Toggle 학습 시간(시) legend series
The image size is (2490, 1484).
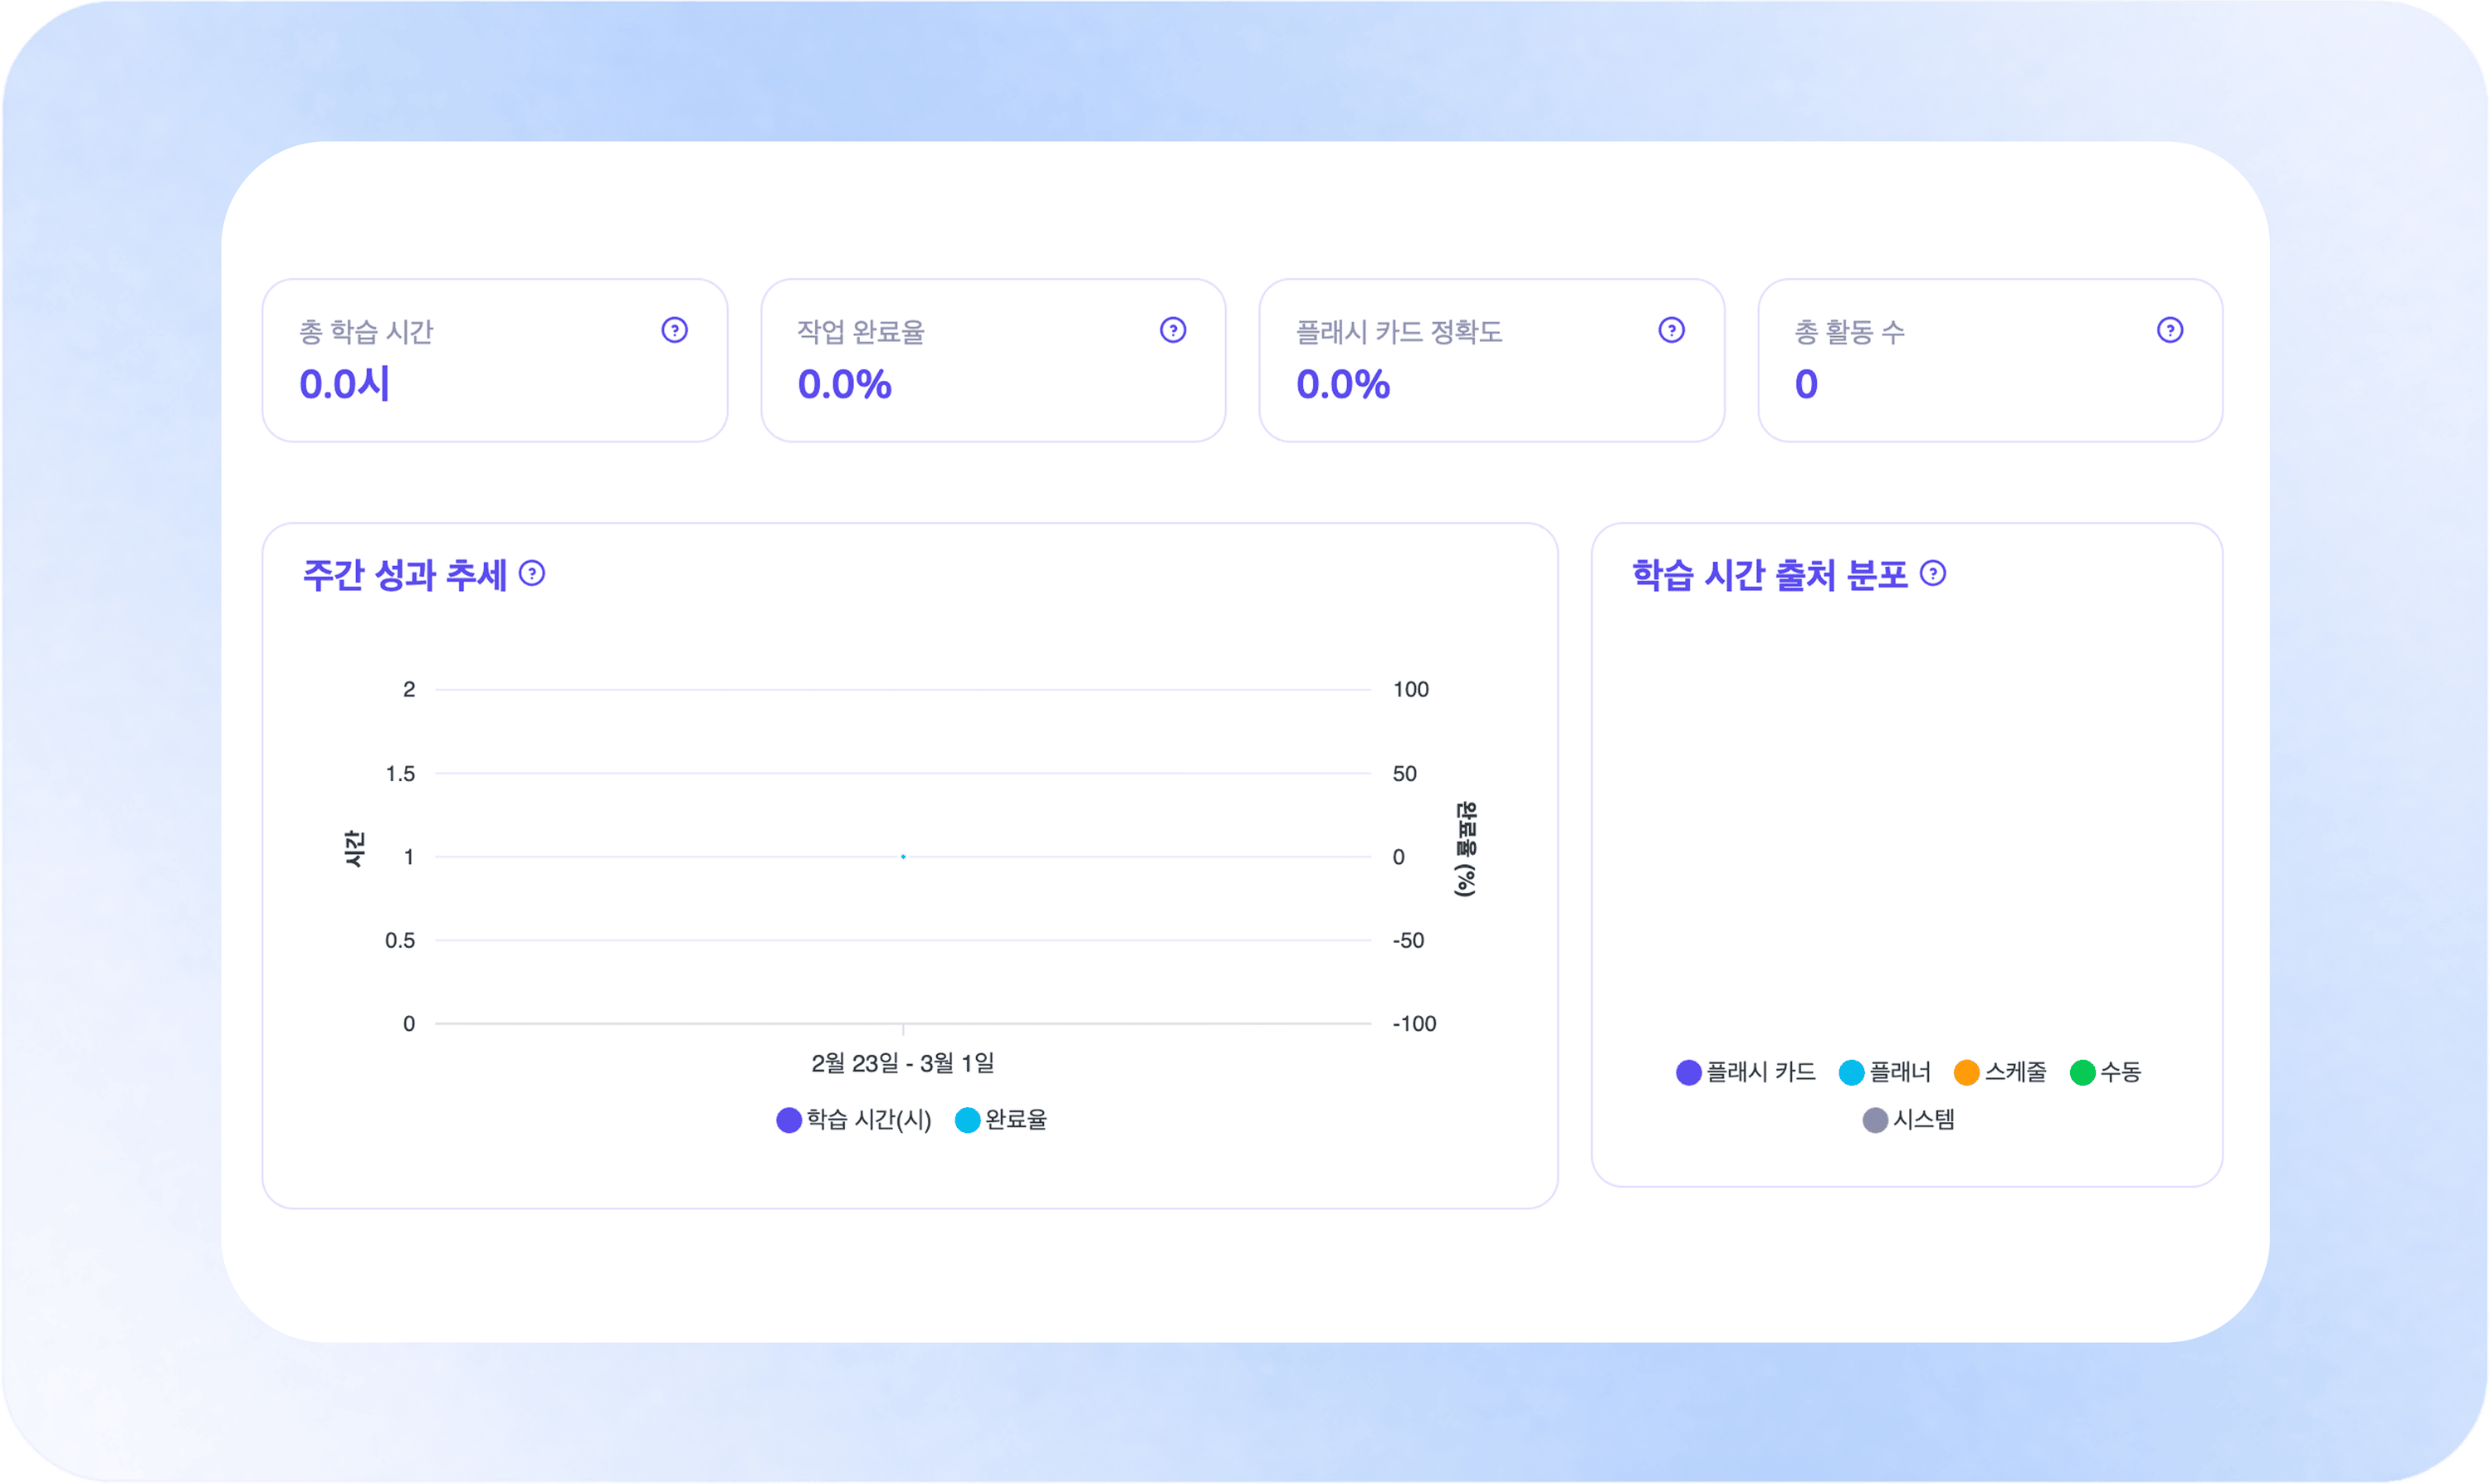click(867, 1120)
